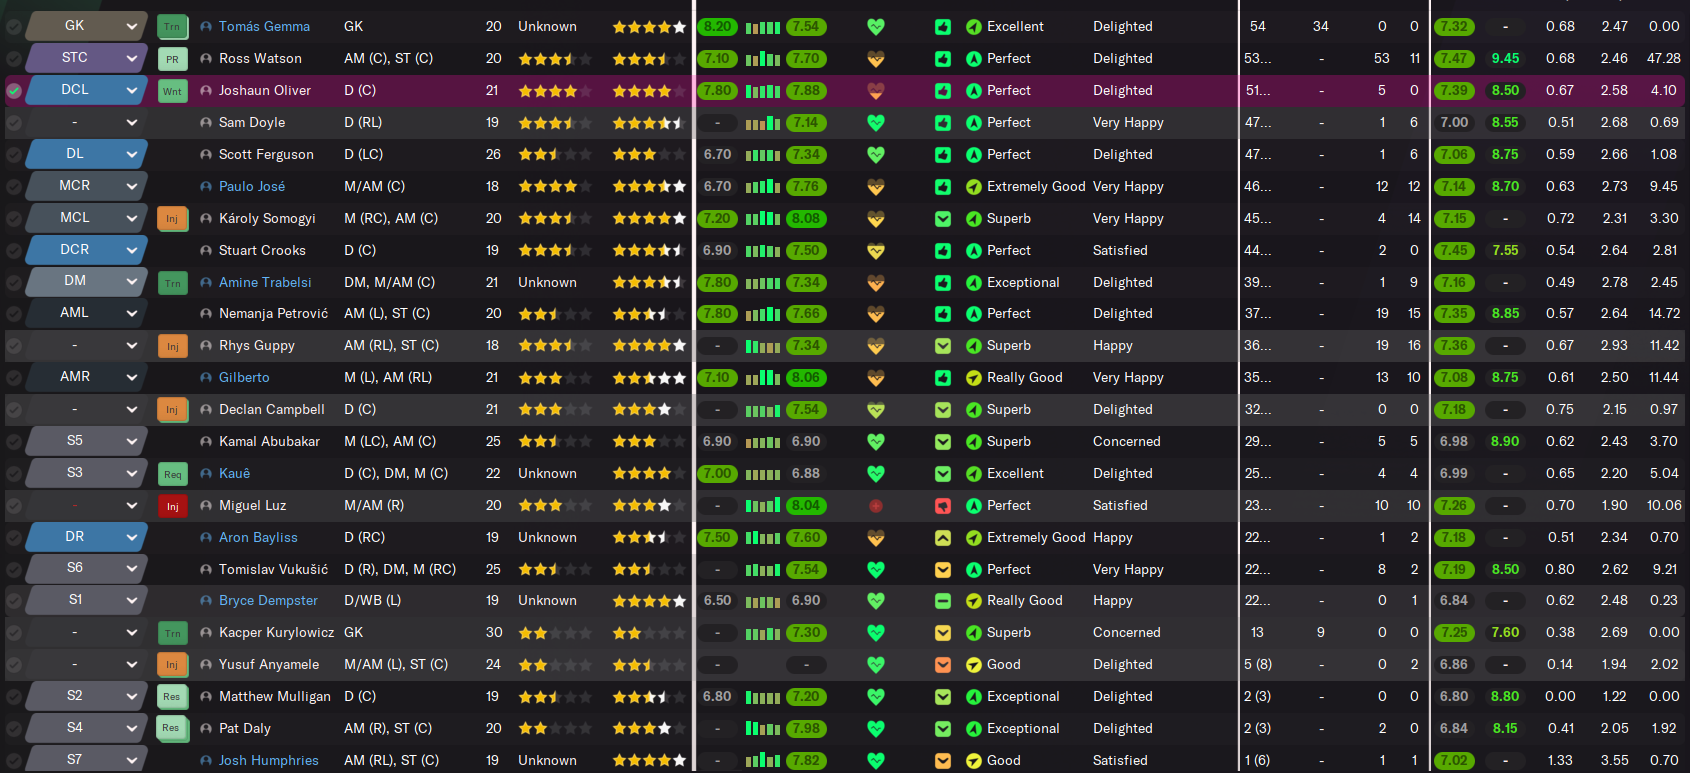Click the red Inj icon for Miguel Luz
Screen dimensions: 1690x773
[x=172, y=506]
